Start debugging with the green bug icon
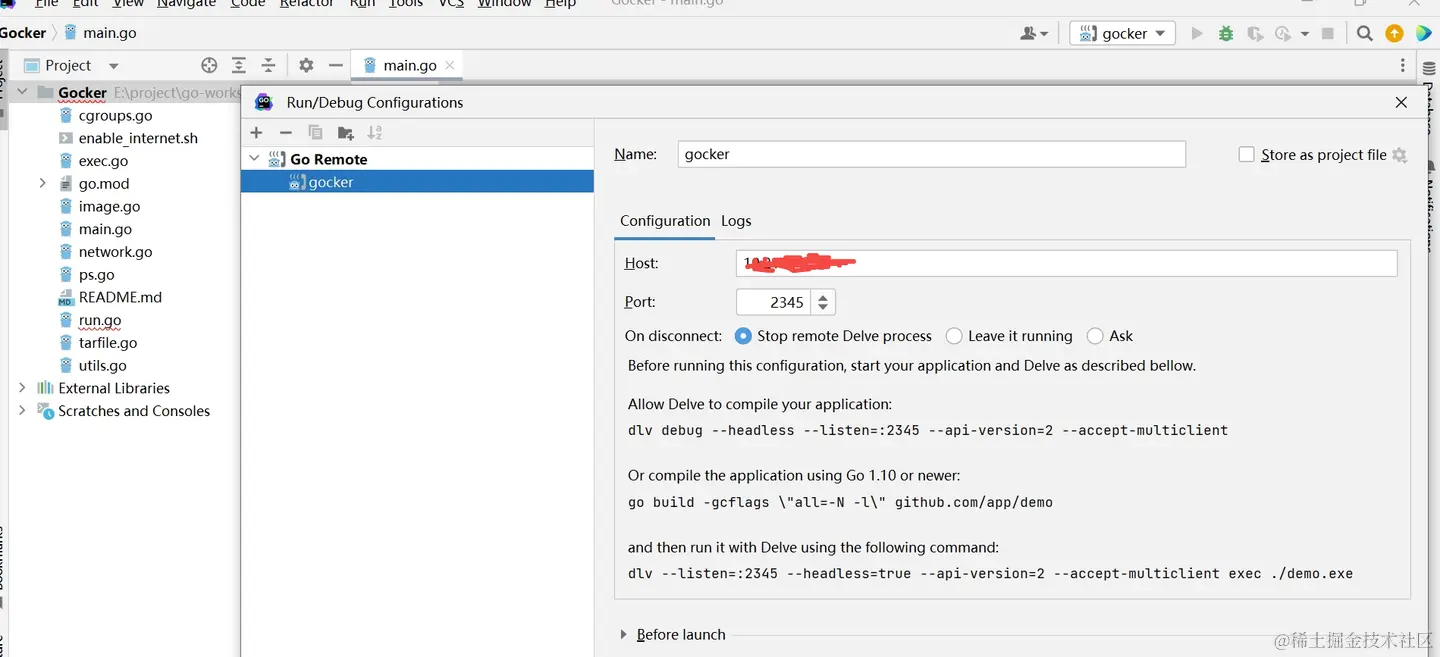Screen dimensions: 1440x657 (1226, 33)
